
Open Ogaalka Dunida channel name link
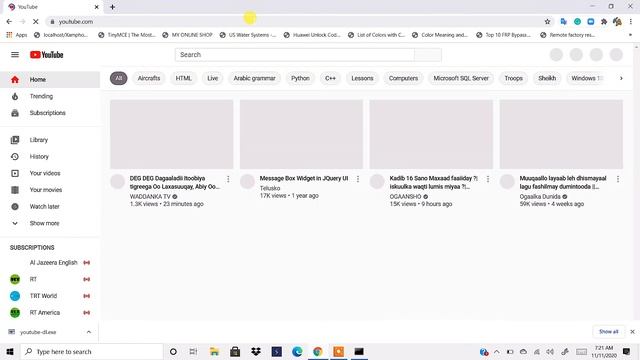point(540,197)
